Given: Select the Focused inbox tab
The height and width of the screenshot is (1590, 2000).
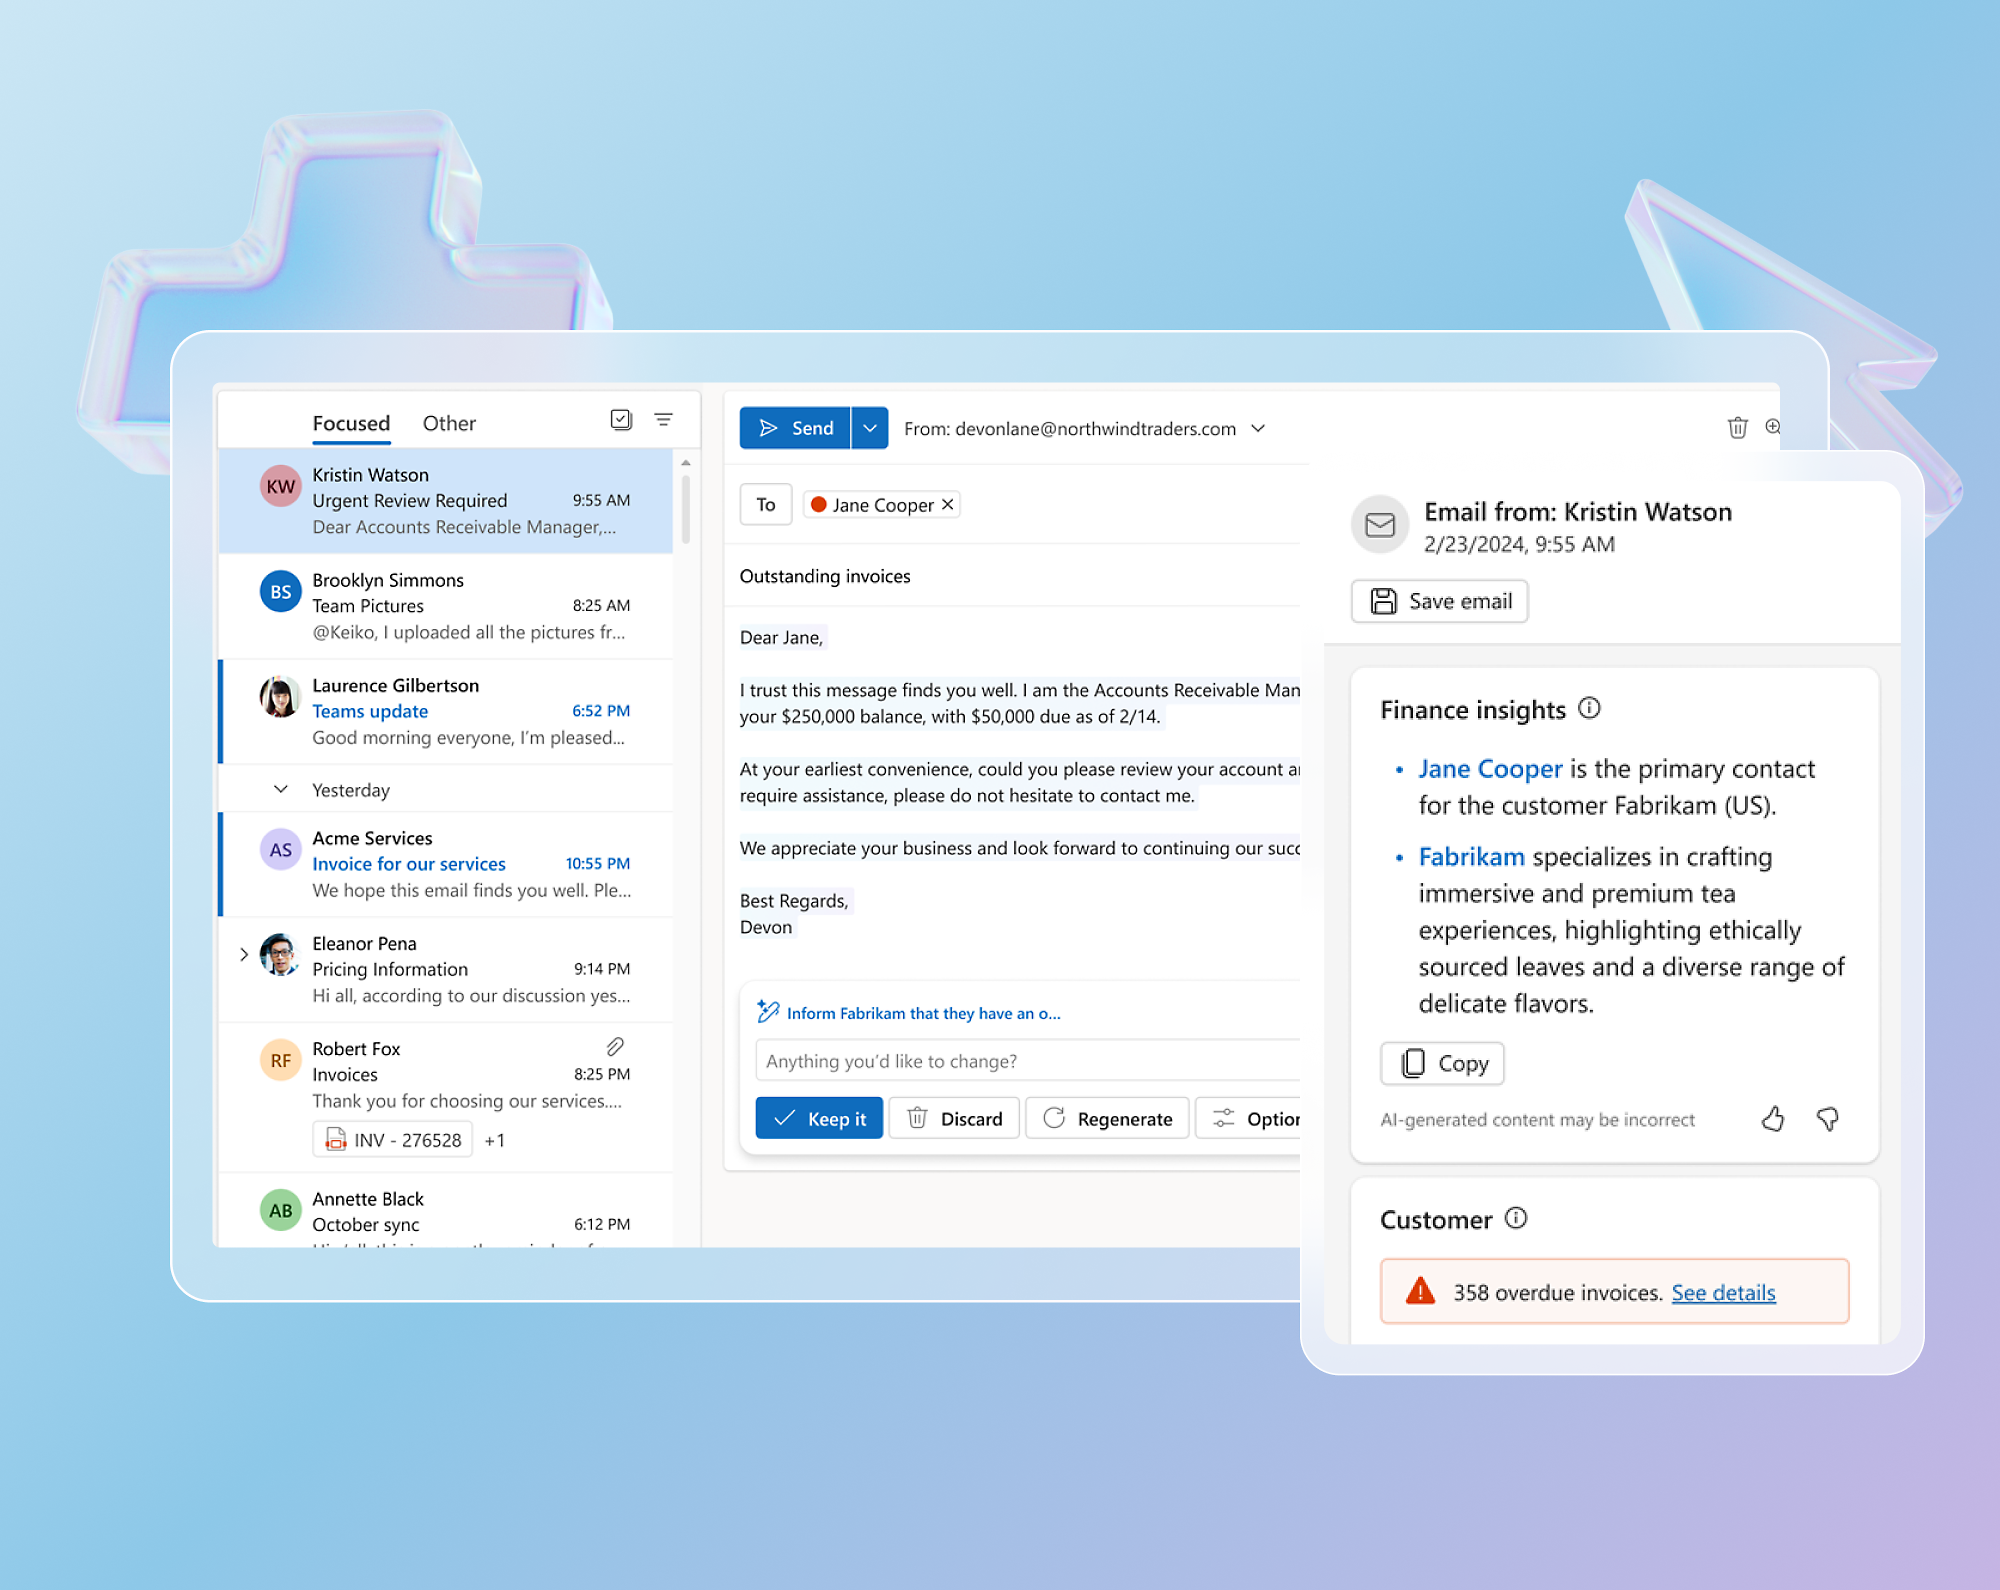Looking at the screenshot, I should pyautogui.click(x=349, y=422).
